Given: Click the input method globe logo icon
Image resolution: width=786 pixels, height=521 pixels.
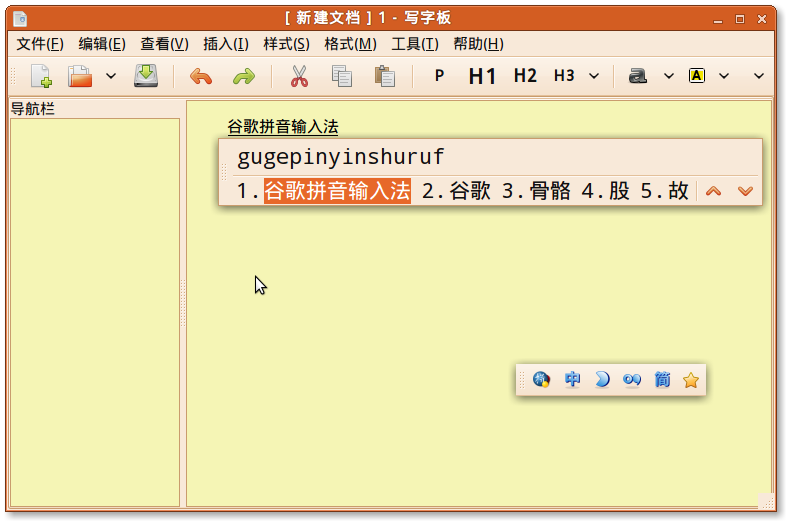Looking at the screenshot, I should click(541, 380).
